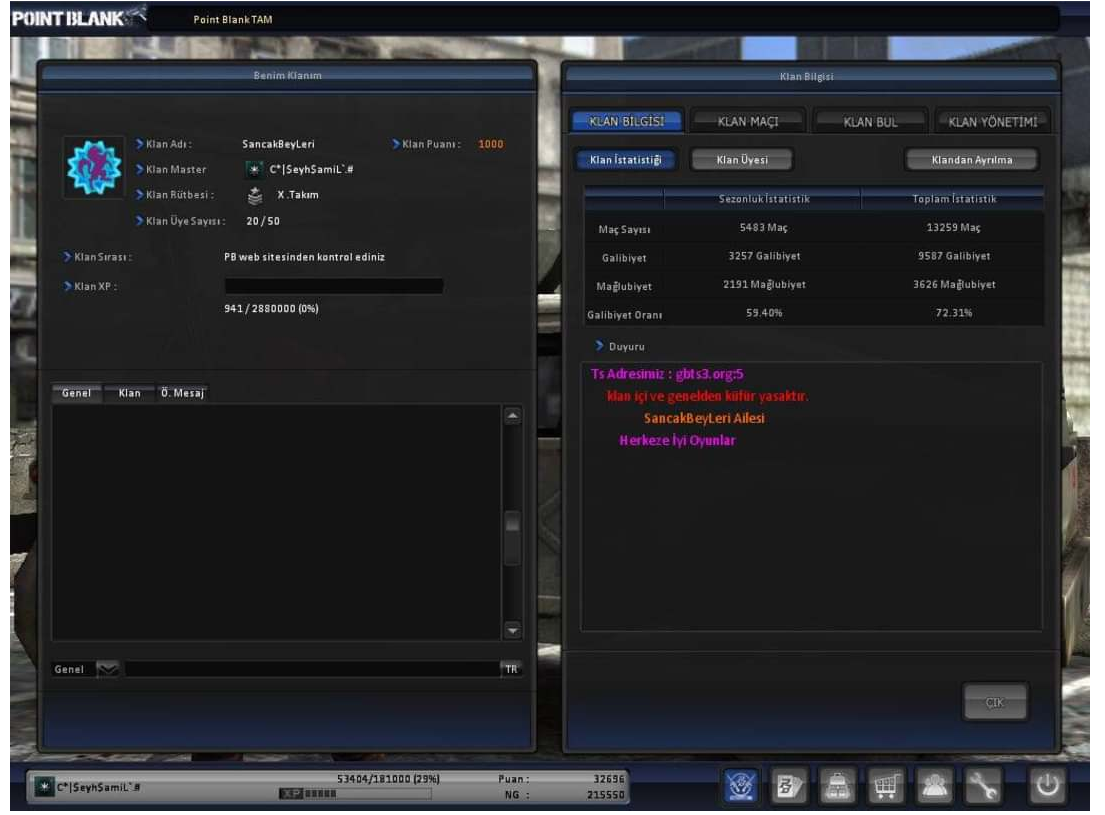The height and width of the screenshot is (815, 1105).
Task: Click player rank badge in bottom status bar
Action: click(x=44, y=786)
